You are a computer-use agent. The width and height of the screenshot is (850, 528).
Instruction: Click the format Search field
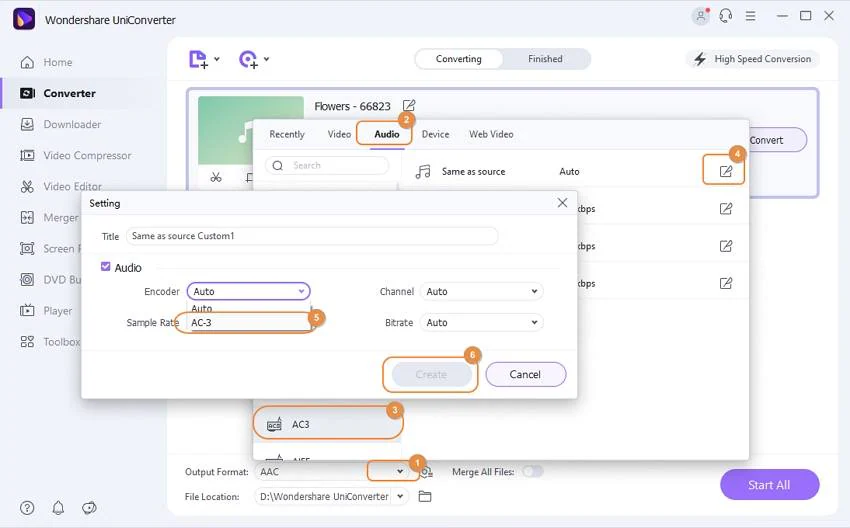tap(327, 165)
